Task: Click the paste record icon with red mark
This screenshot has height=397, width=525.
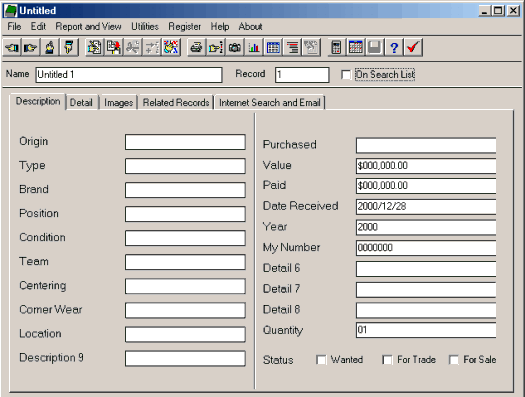Action: 114,48
